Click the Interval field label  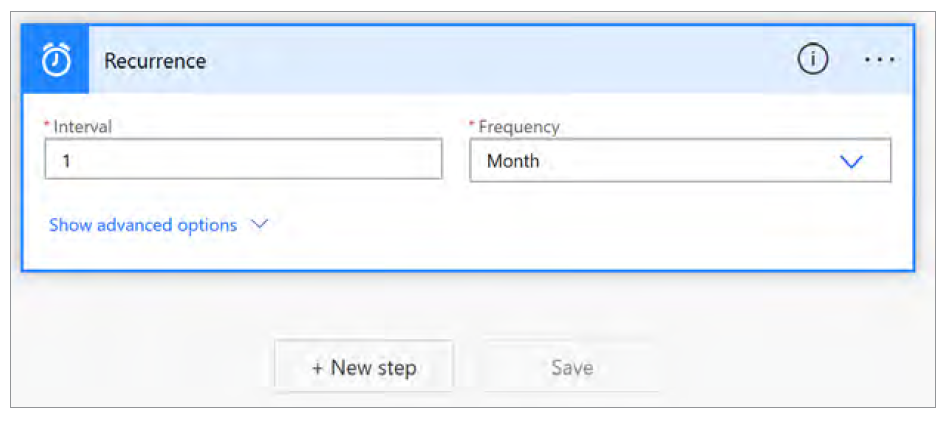(x=82, y=127)
